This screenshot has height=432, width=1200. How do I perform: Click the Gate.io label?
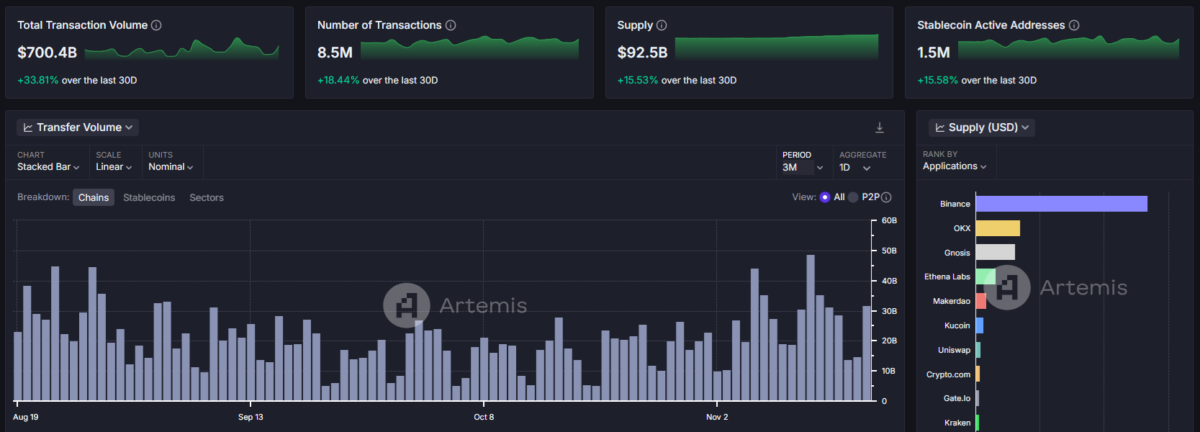click(956, 398)
